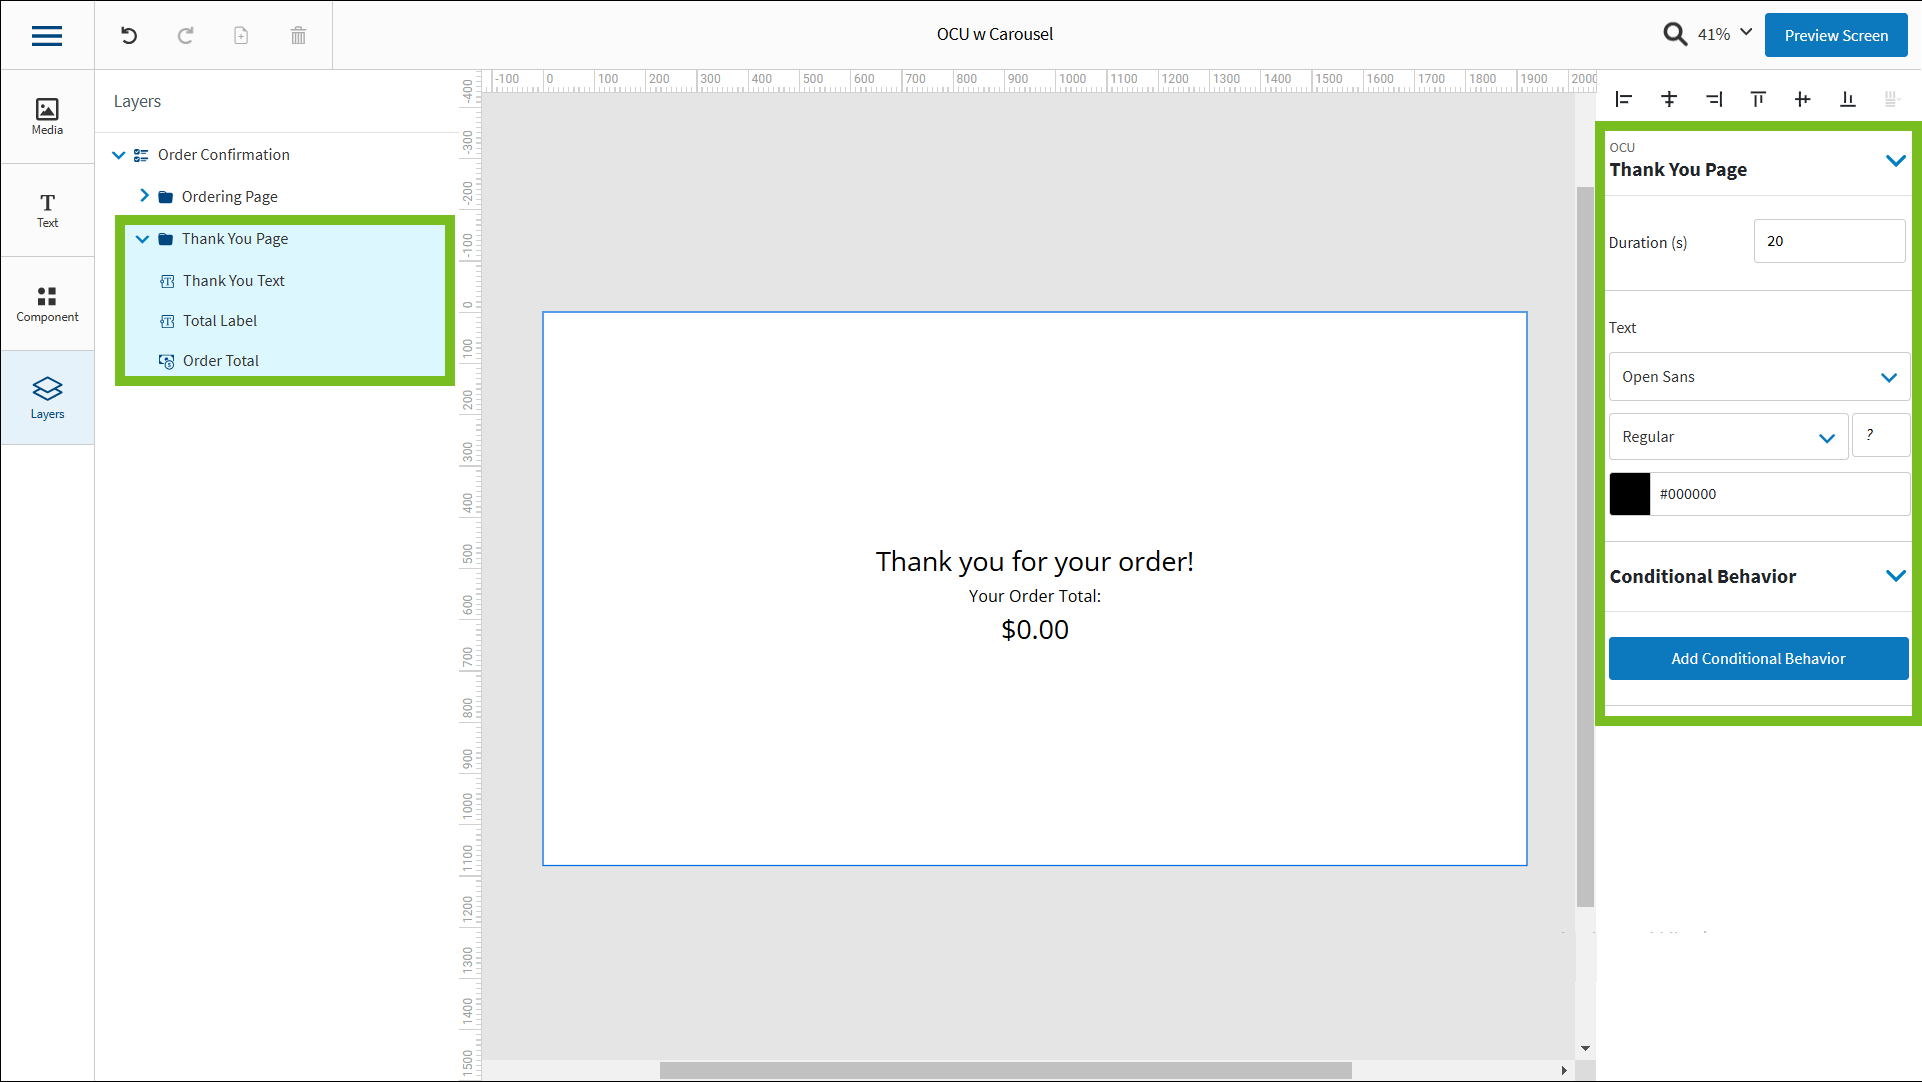Screen dimensions: 1922x1082
Task: Open the Regular font weight dropdown
Action: pyautogui.click(x=1727, y=436)
